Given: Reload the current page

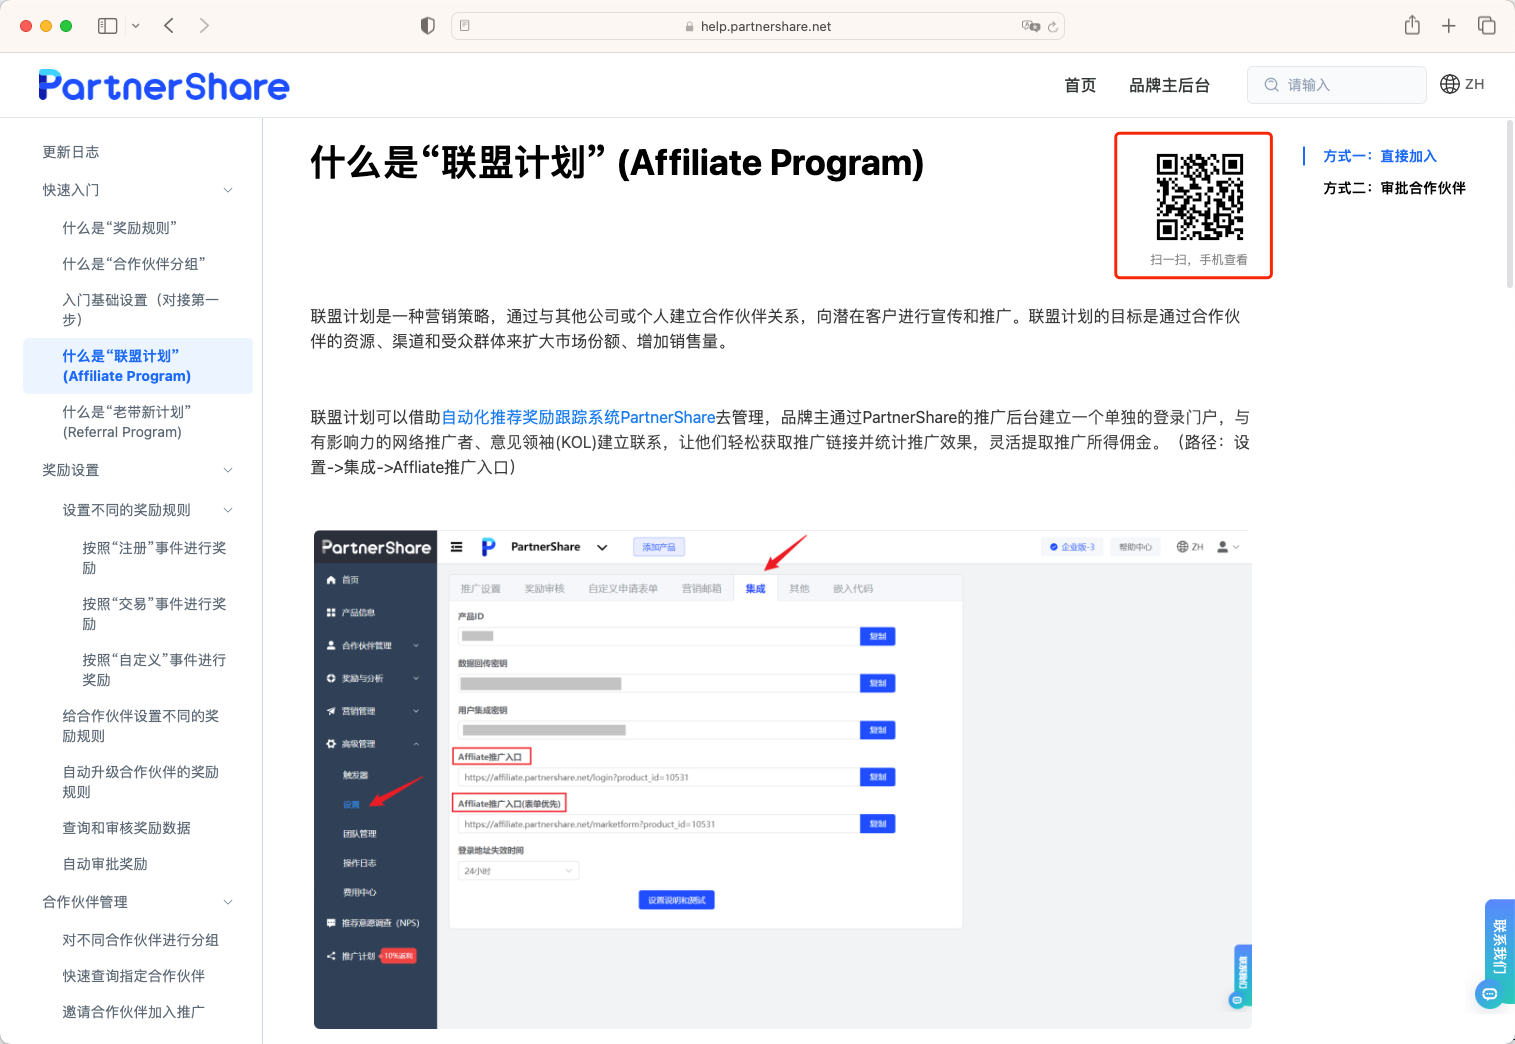Looking at the screenshot, I should click(x=1053, y=27).
